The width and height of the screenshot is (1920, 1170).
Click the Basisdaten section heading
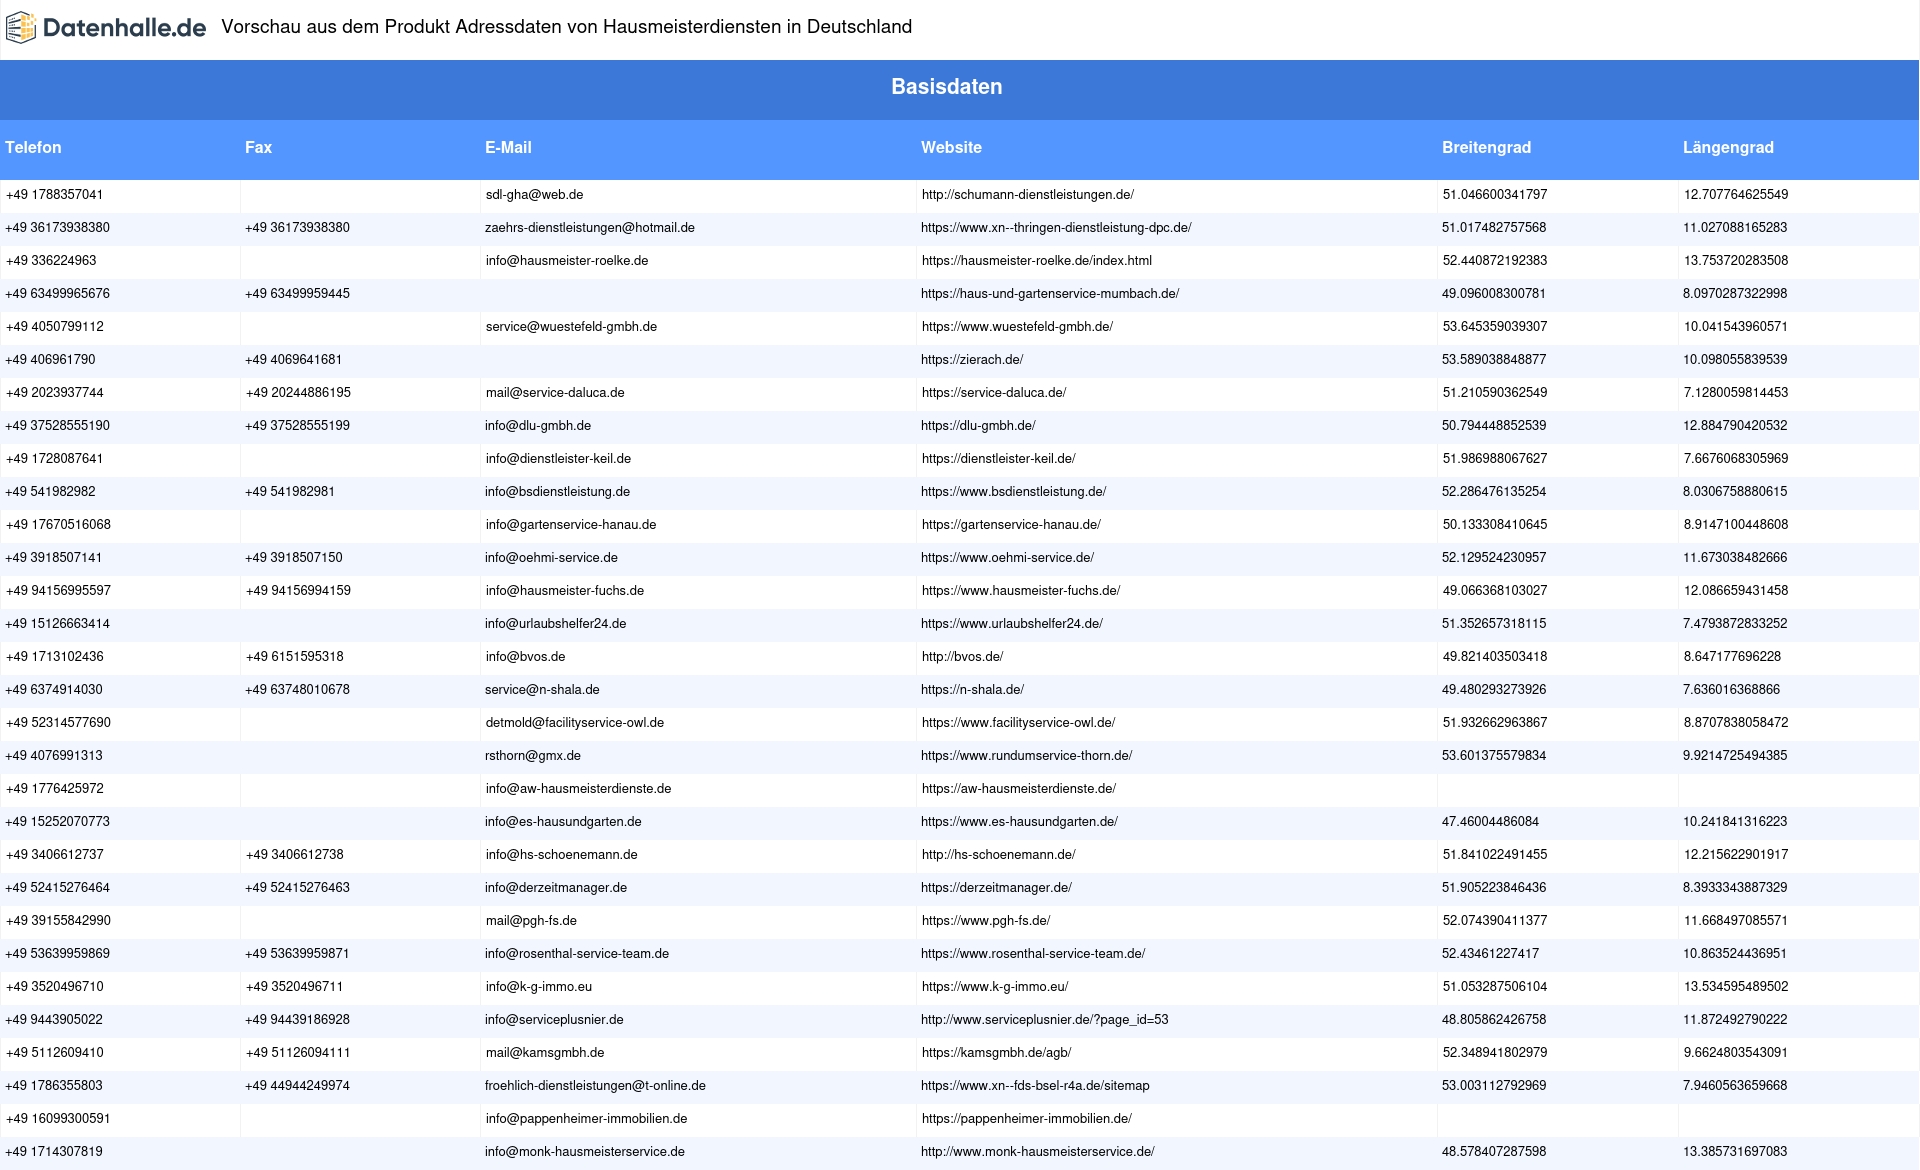946,87
